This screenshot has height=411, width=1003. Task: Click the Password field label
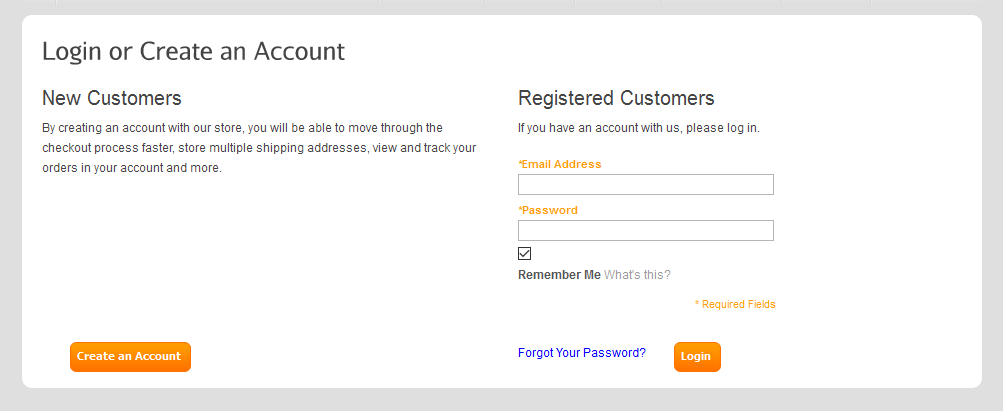549,210
